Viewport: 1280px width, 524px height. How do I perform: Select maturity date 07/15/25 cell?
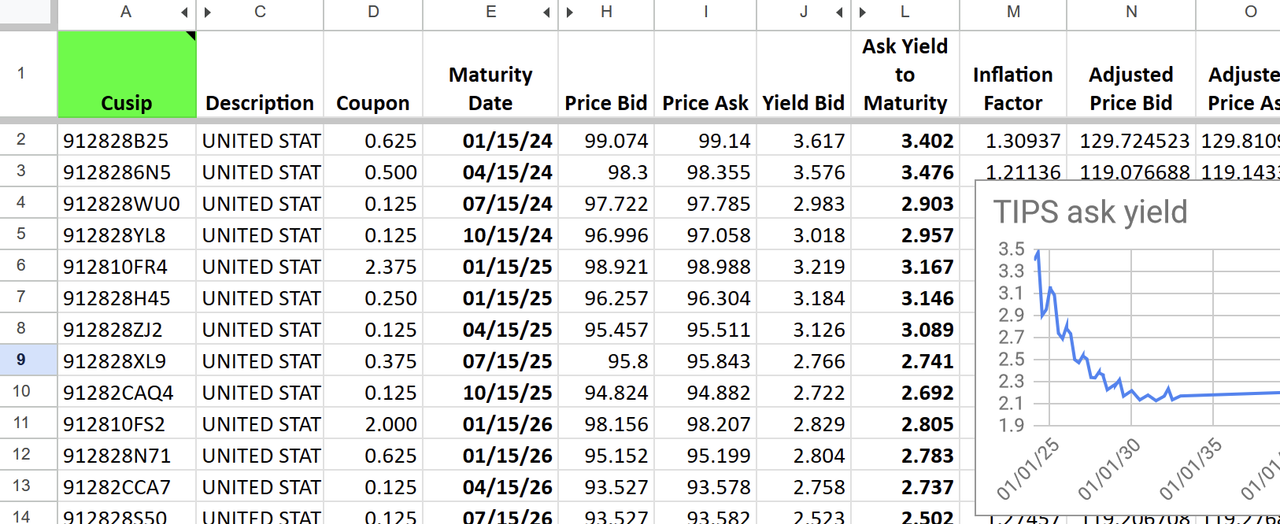point(490,361)
